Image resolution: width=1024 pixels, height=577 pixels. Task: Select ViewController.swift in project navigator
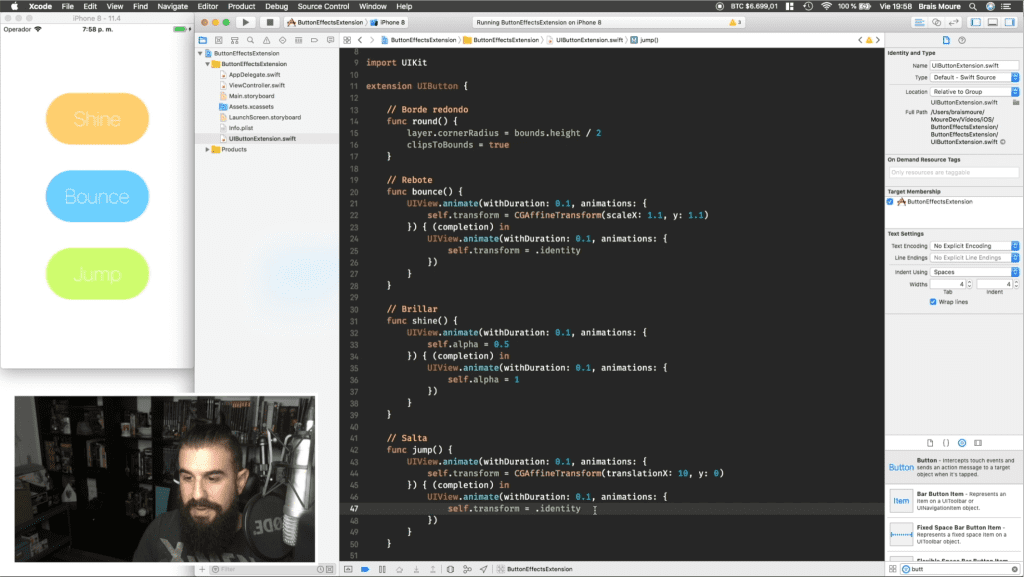(x=257, y=86)
